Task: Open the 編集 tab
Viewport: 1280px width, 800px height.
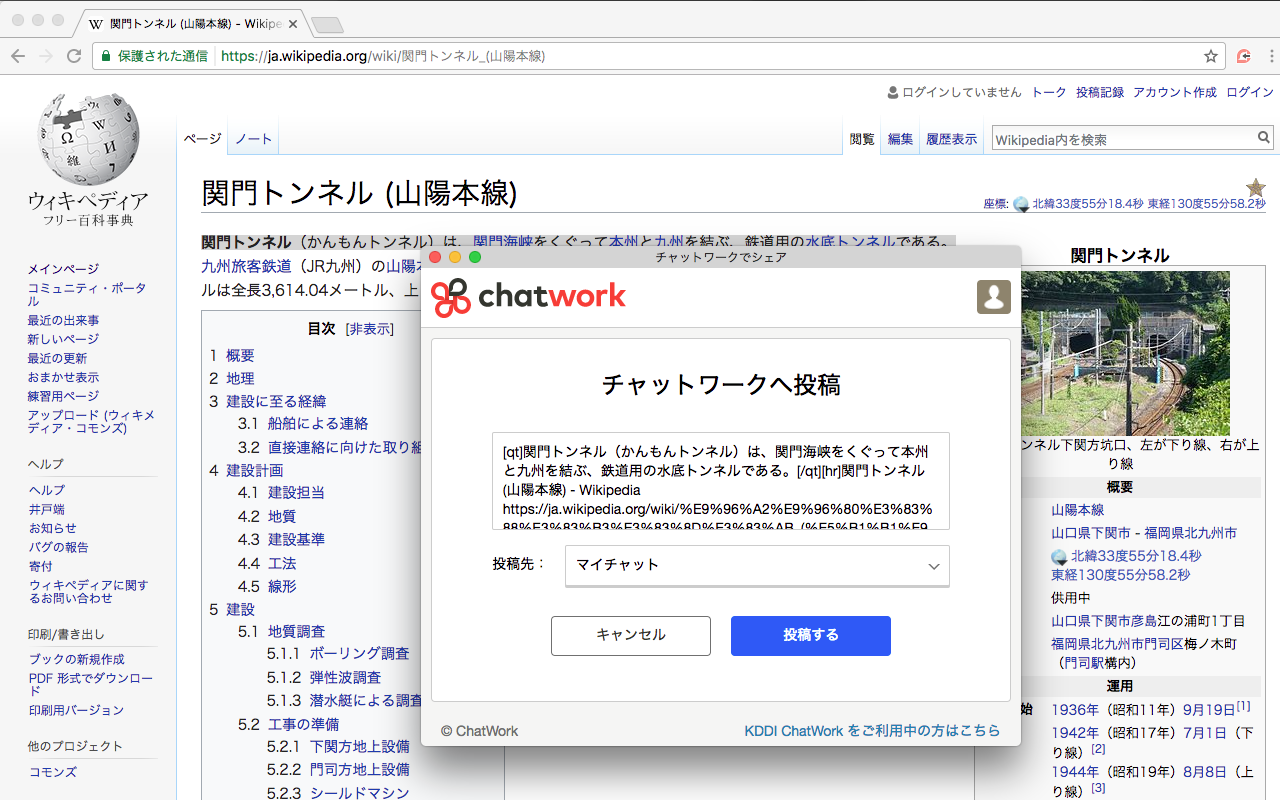Action: [900, 139]
